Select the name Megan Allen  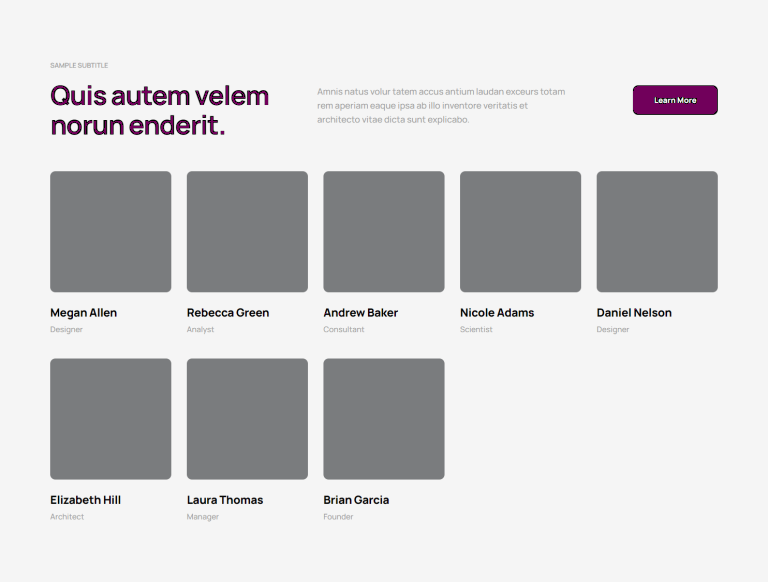click(x=83, y=313)
